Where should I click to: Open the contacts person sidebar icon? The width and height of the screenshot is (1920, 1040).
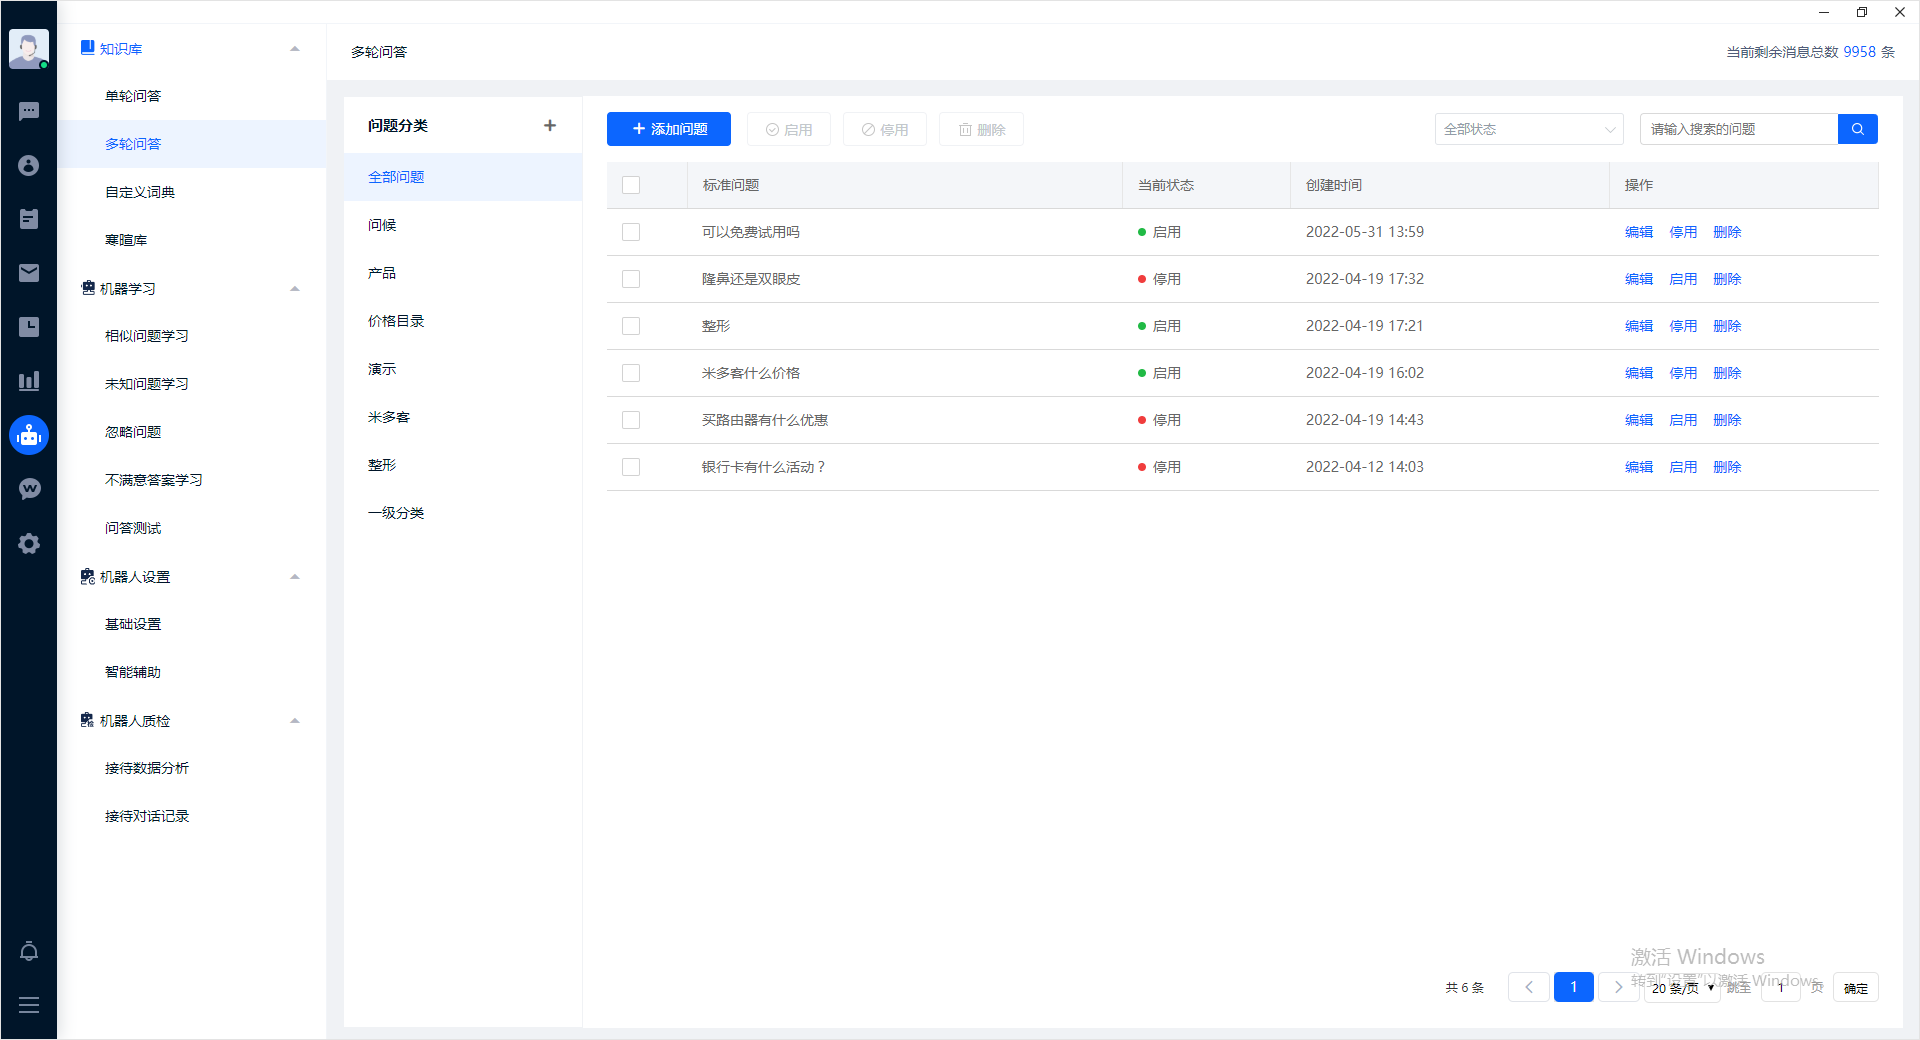(x=29, y=165)
